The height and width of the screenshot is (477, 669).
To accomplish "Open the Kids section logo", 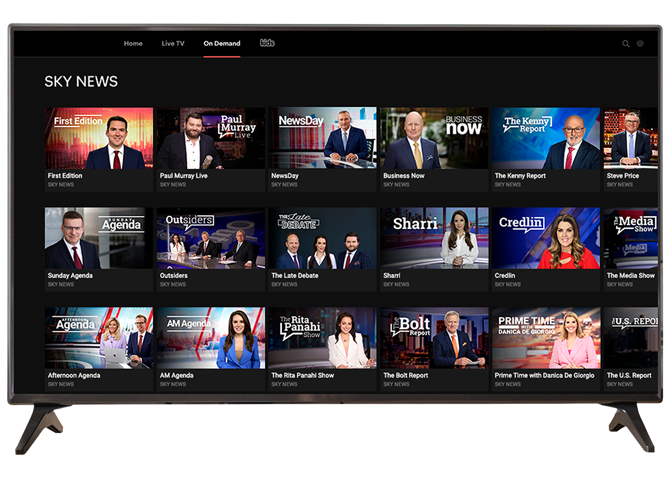I will (x=267, y=43).
